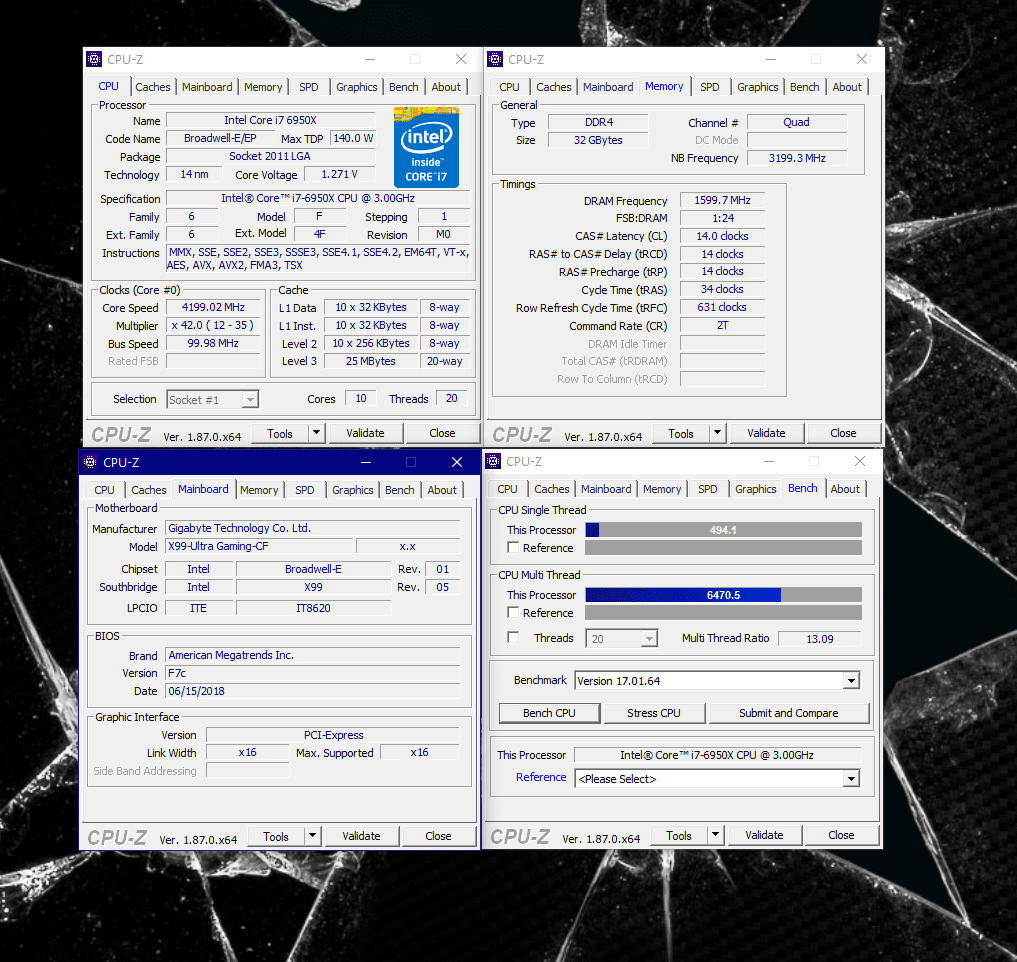Click the CPU-Z app icon in the Memory window title bar
Viewport: 1017px width, 962px height.
(495, 60)
